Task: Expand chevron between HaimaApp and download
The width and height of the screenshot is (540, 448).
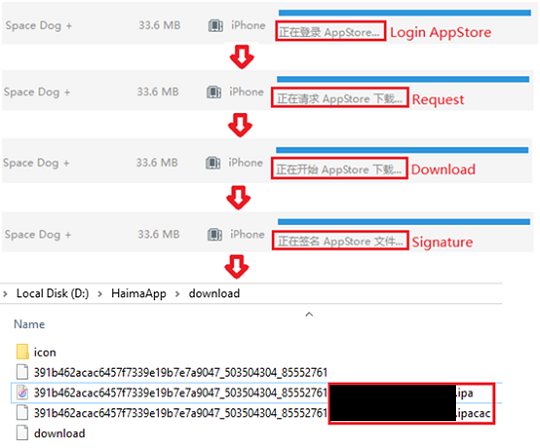Action: point(177,294)
